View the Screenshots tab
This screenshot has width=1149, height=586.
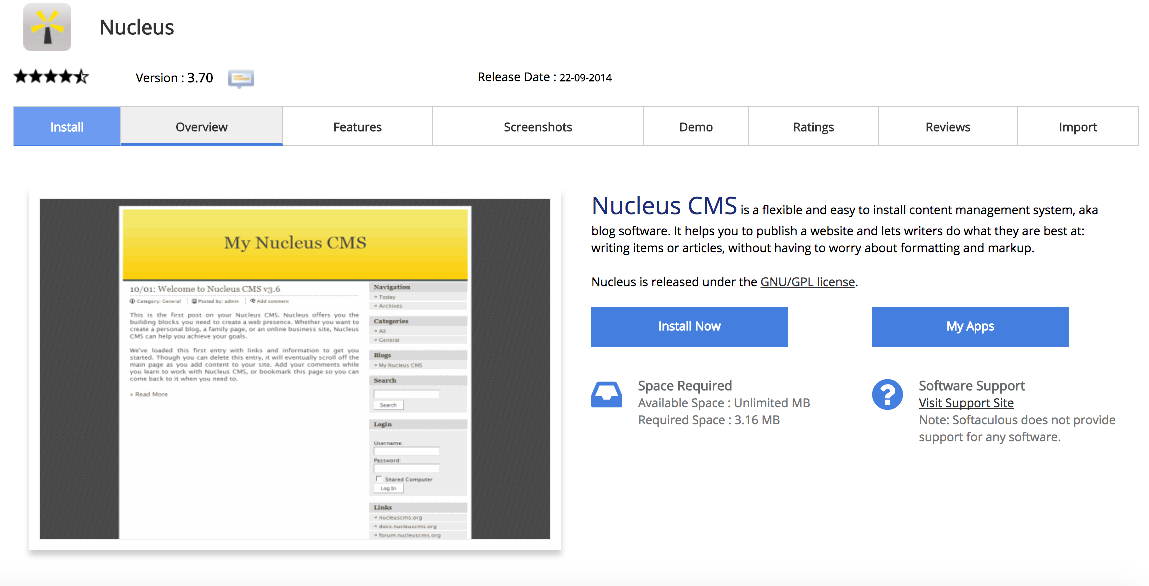pos(538,127)
